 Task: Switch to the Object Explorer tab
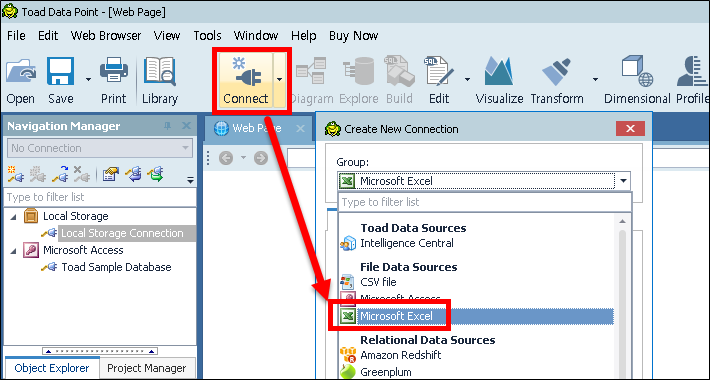[x=52, y=368]
